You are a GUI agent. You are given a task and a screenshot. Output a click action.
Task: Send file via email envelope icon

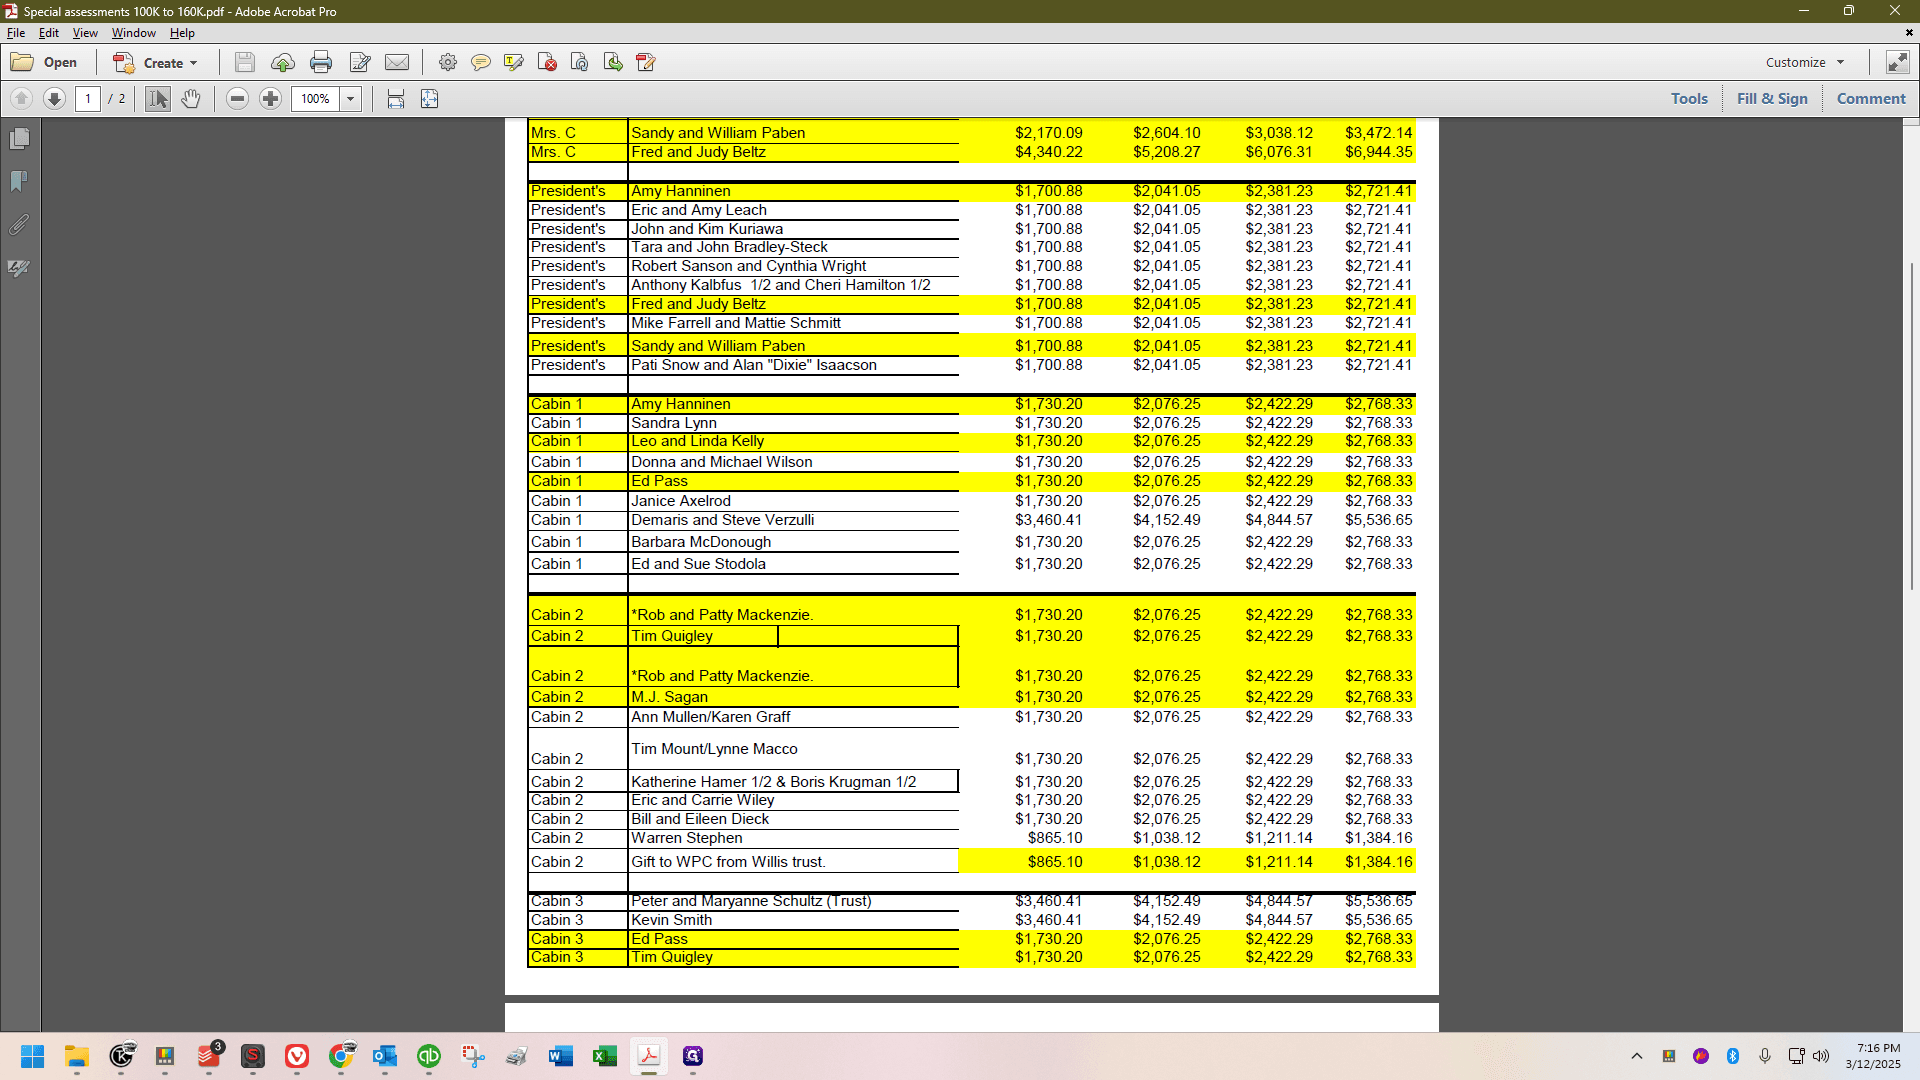click(x=397, y=62)
